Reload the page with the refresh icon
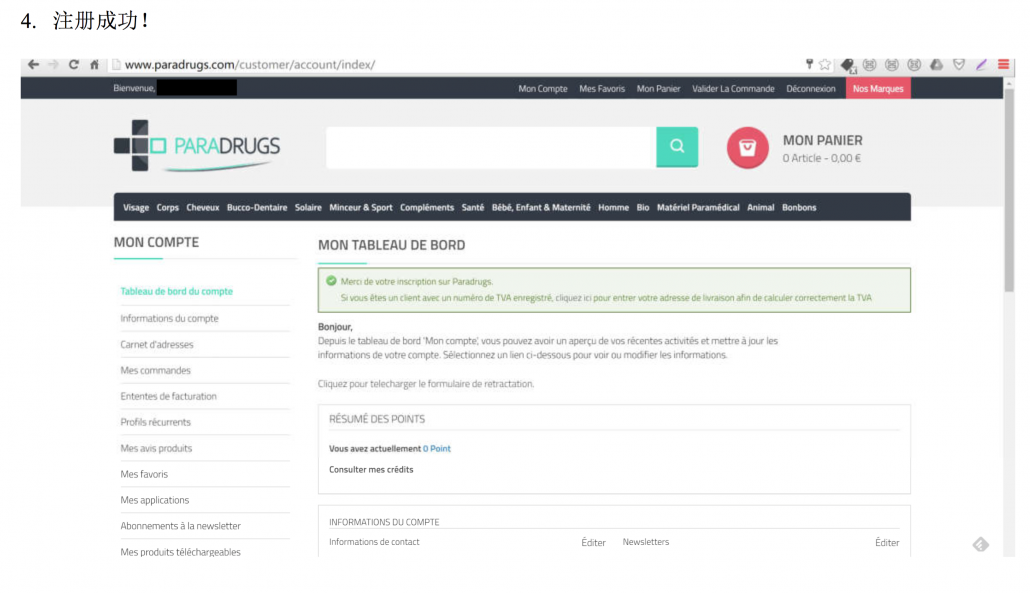This screenshot has width=1030, height=593. point(74,65)
